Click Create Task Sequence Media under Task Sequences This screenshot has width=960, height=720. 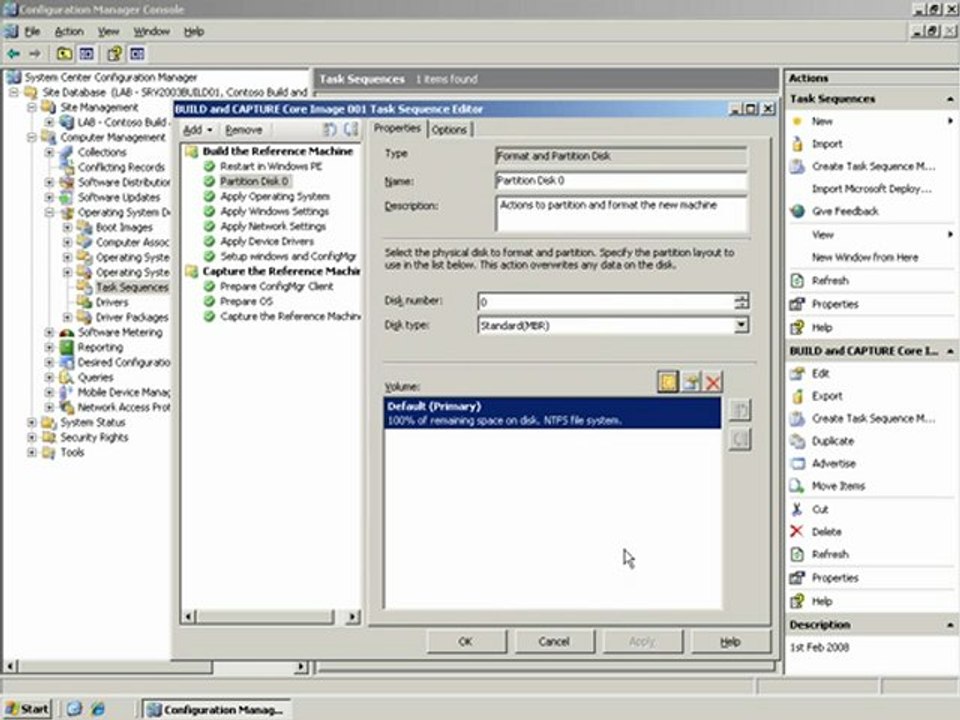873,167
